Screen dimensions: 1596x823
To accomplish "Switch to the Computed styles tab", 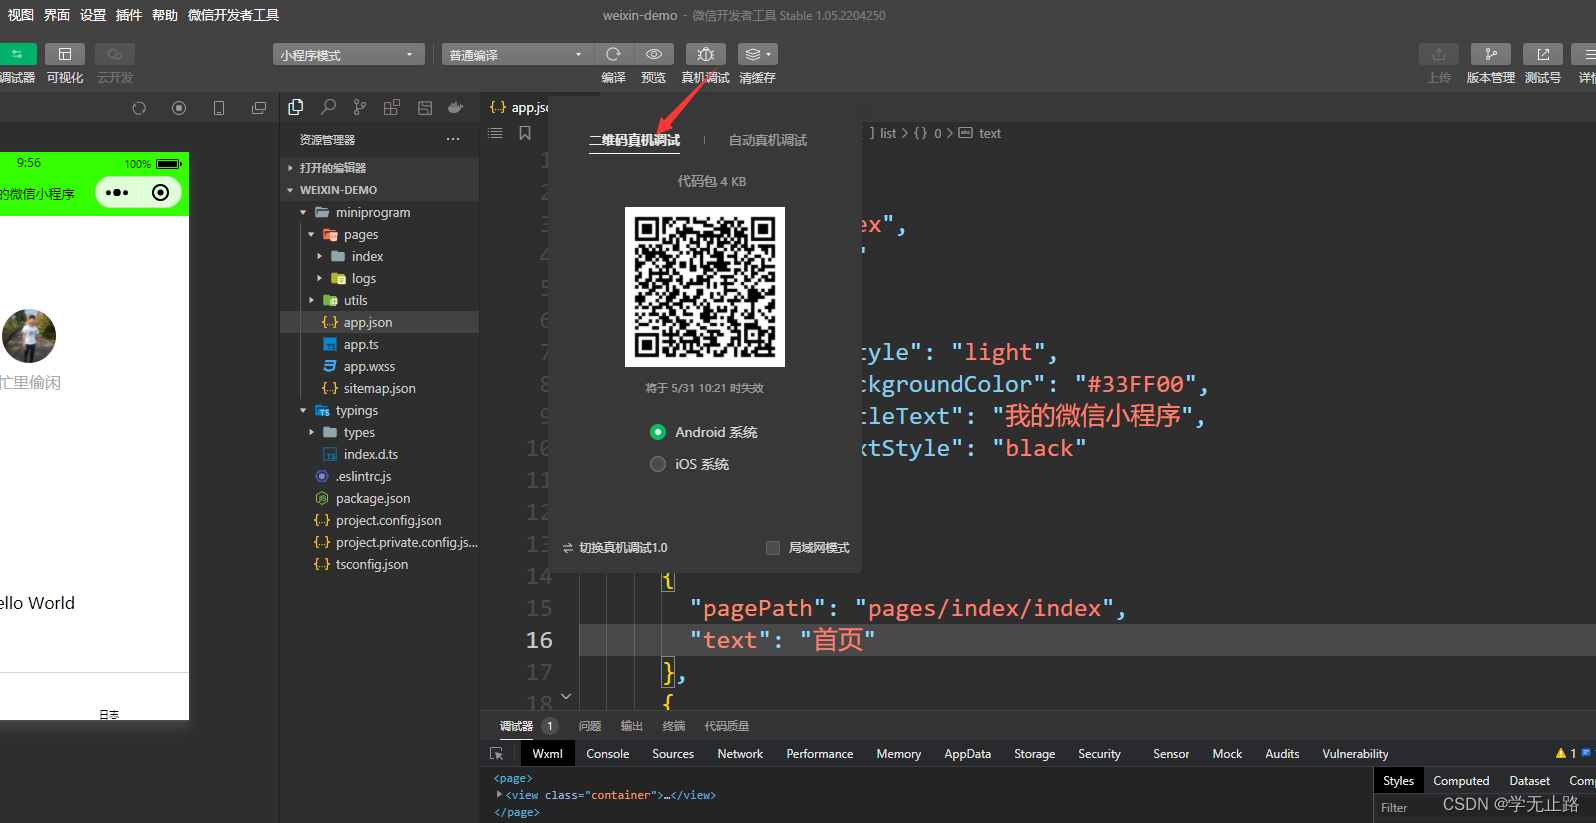I will 1461,781.
